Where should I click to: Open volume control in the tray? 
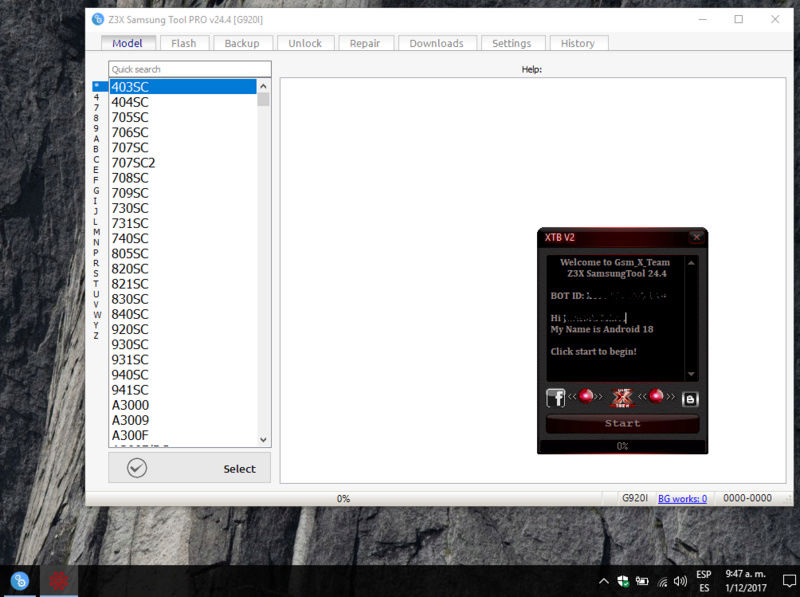680,581
